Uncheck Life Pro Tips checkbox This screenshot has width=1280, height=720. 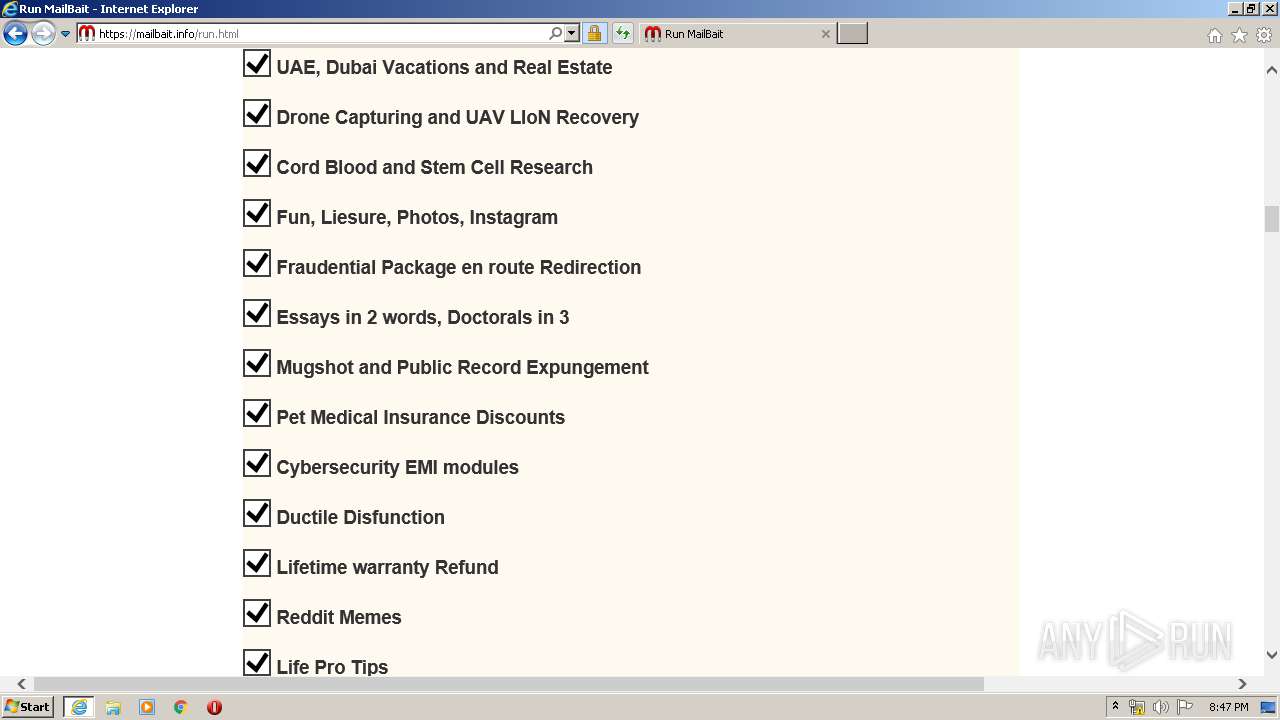point(257,663)
